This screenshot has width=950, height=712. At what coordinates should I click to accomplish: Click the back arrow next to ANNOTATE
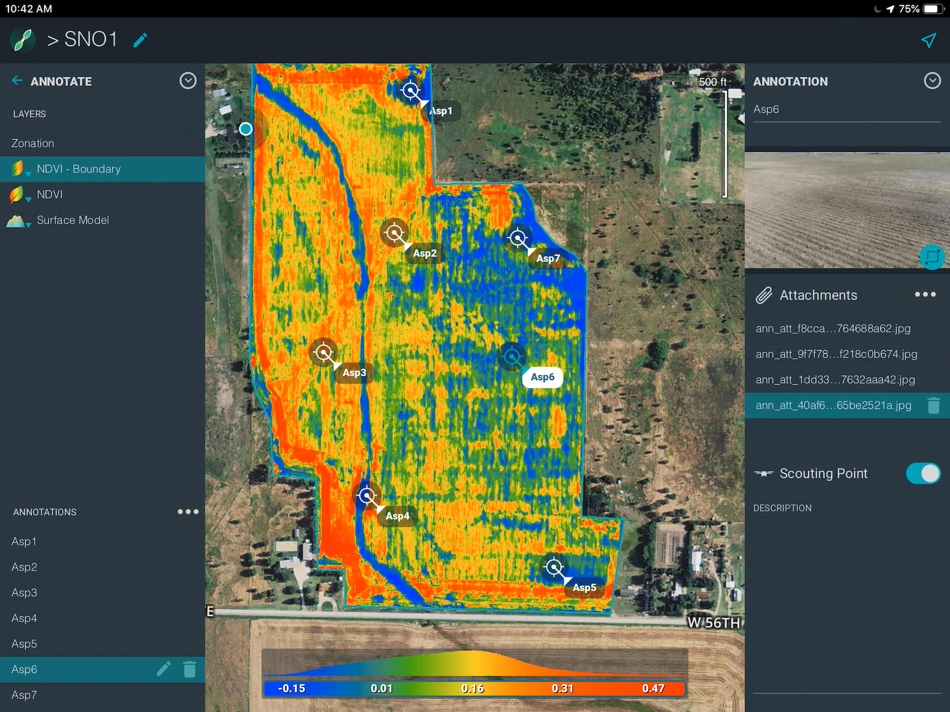coord(17,81)
